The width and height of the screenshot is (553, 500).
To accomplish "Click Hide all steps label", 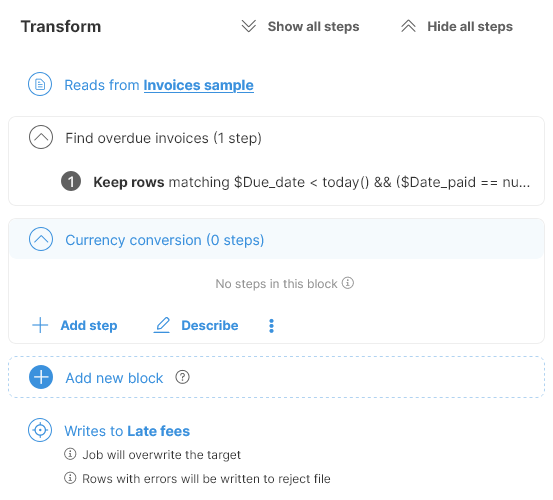I will [470, 26].
